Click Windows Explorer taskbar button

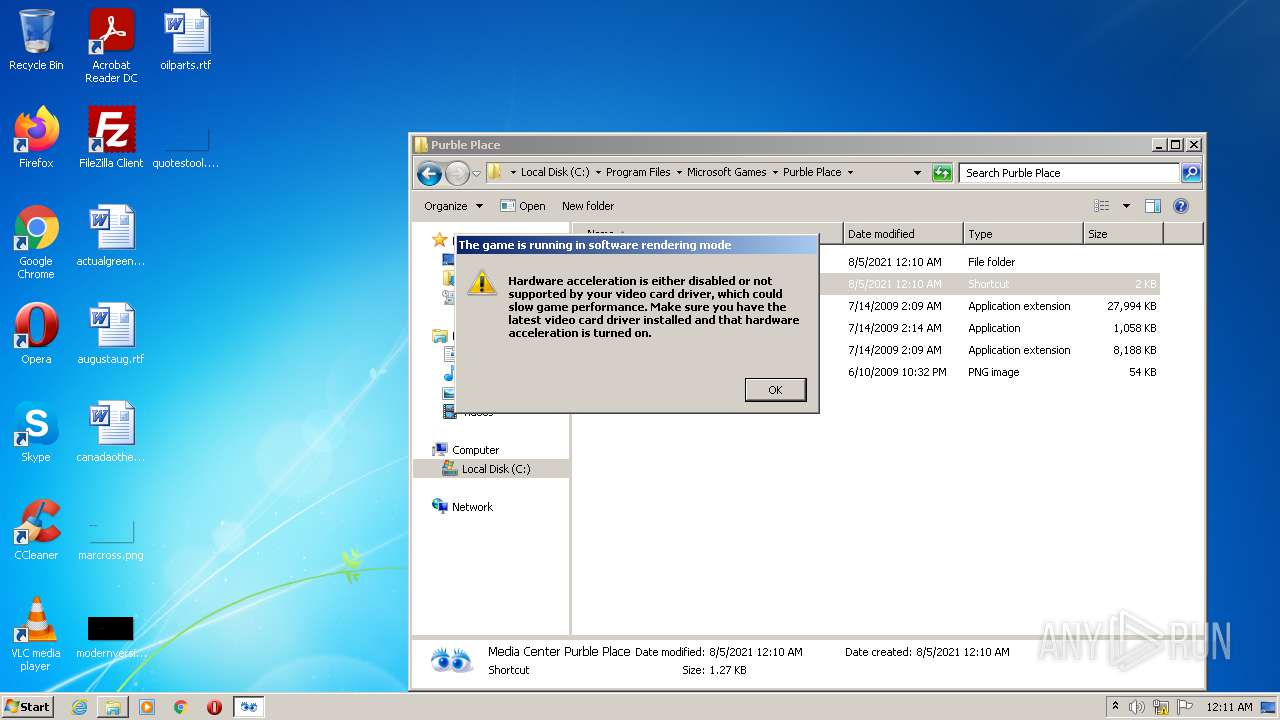coord(113,707)
